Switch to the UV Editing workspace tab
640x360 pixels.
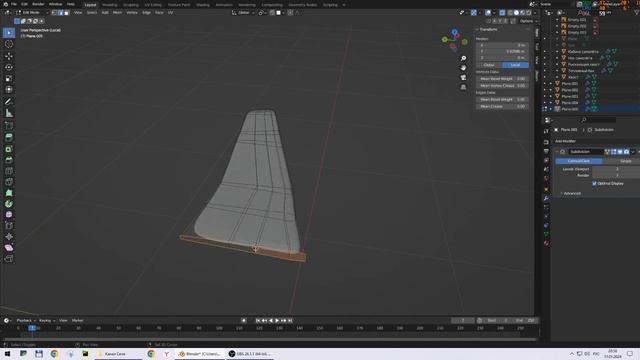(x=153, y=5)
